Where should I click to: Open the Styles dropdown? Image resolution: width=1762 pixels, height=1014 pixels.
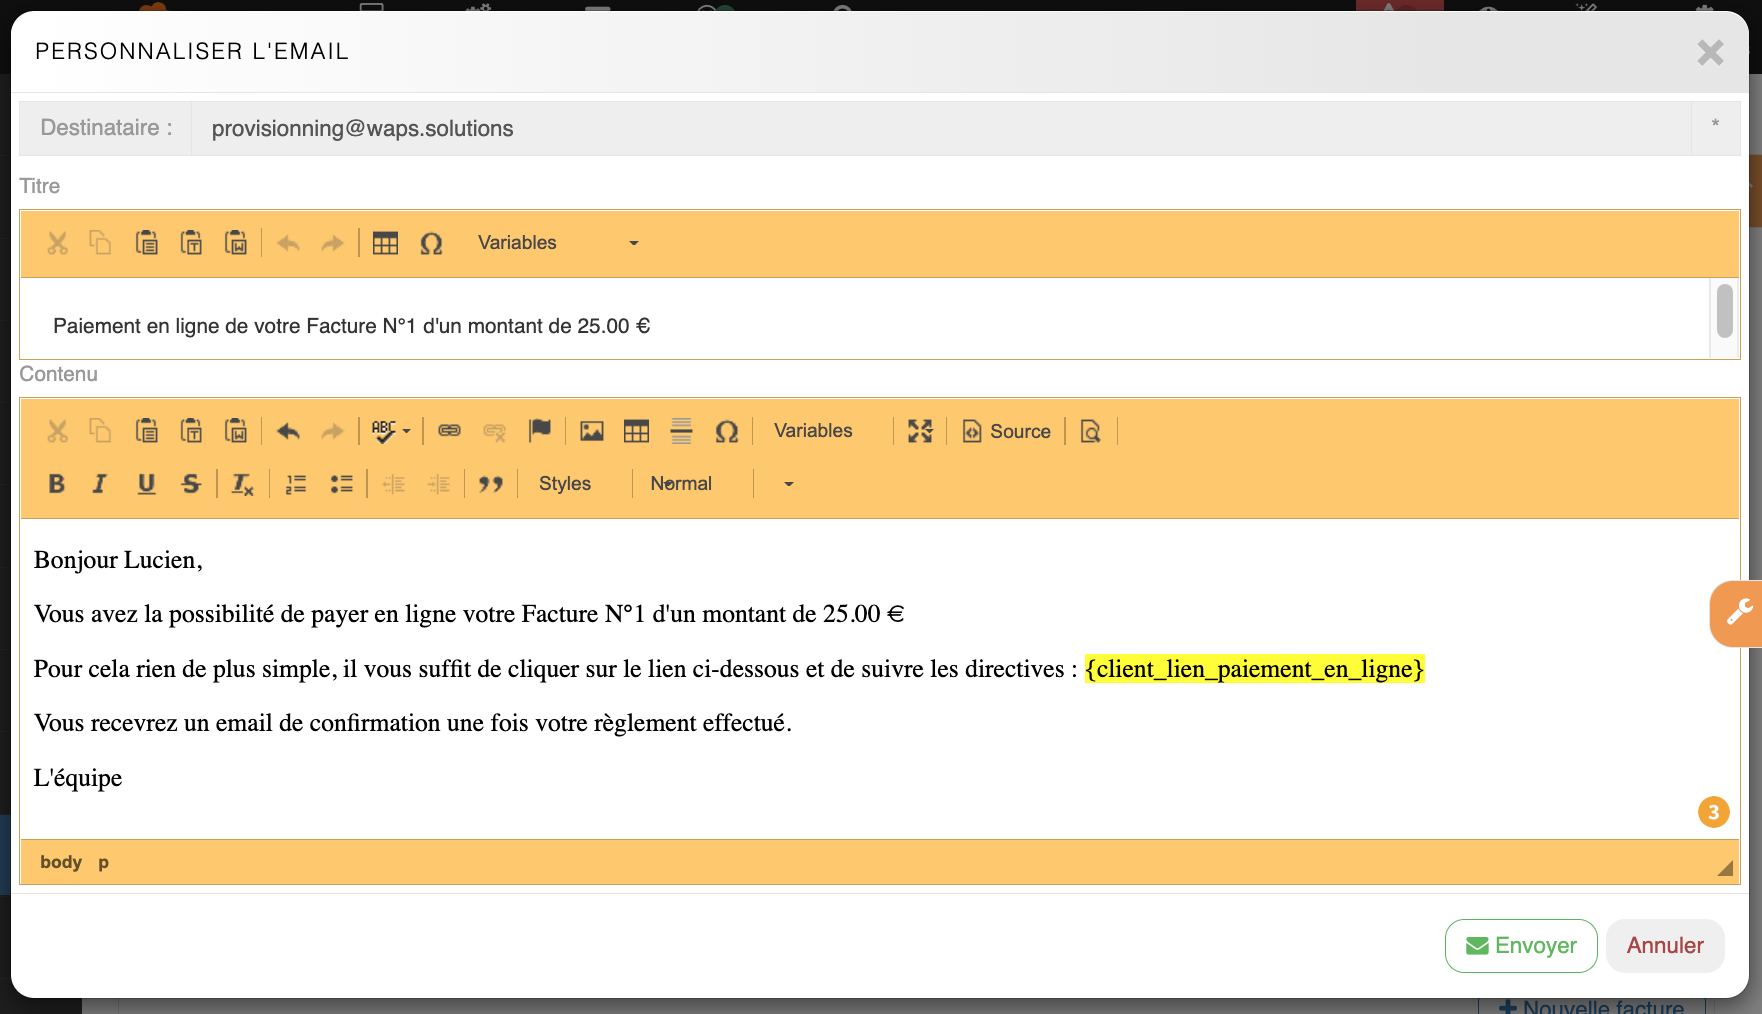coord(566,484)
